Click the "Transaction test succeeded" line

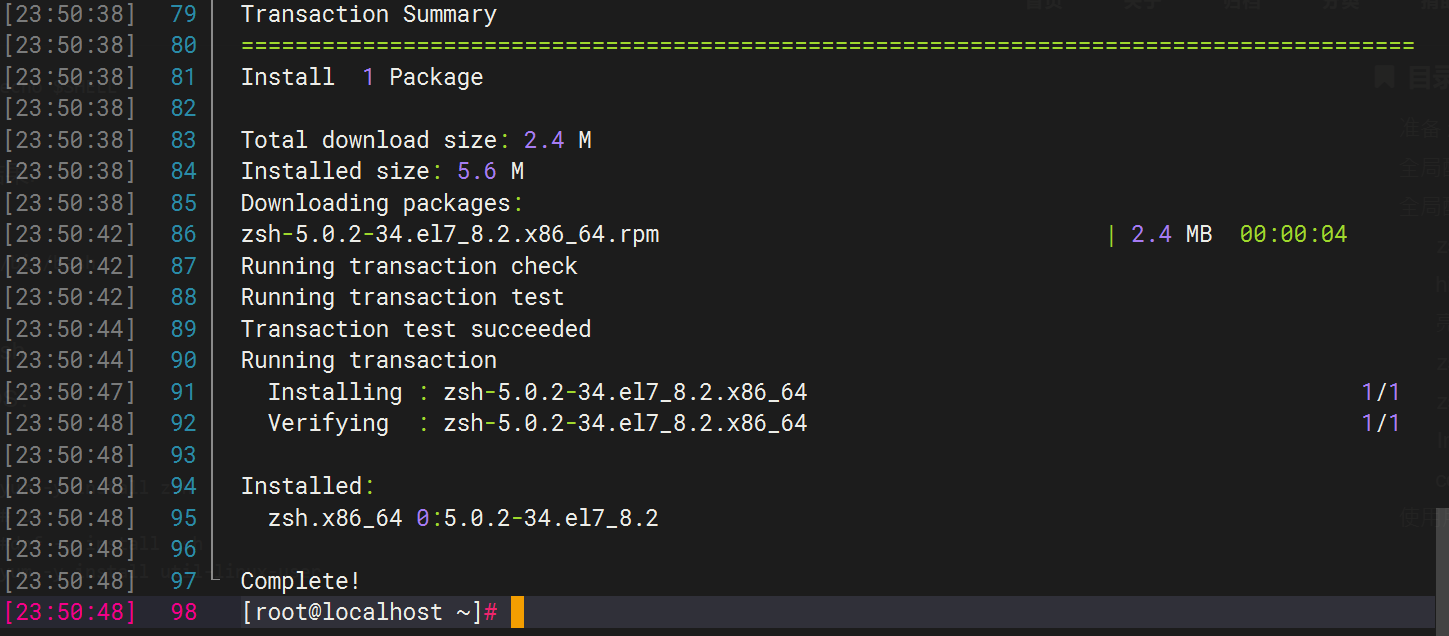tap(415, 329)
